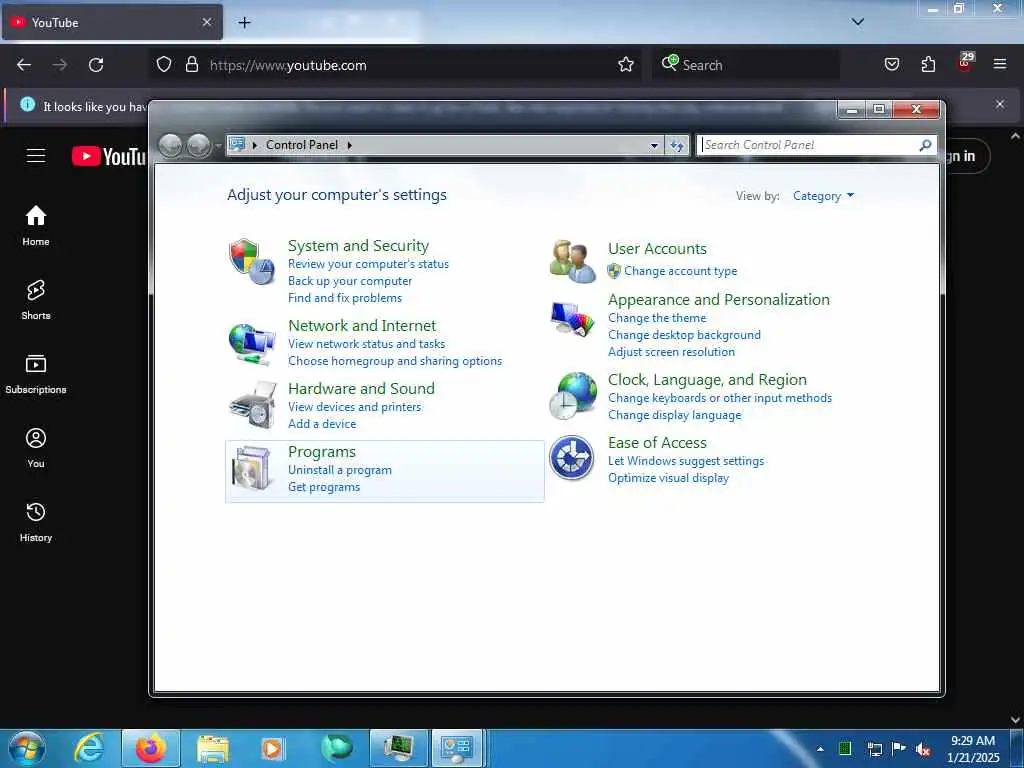Select the YouTube browser tab
Image resolution: width=1024 pixels, height=768 pixels.
coord(112,22)
